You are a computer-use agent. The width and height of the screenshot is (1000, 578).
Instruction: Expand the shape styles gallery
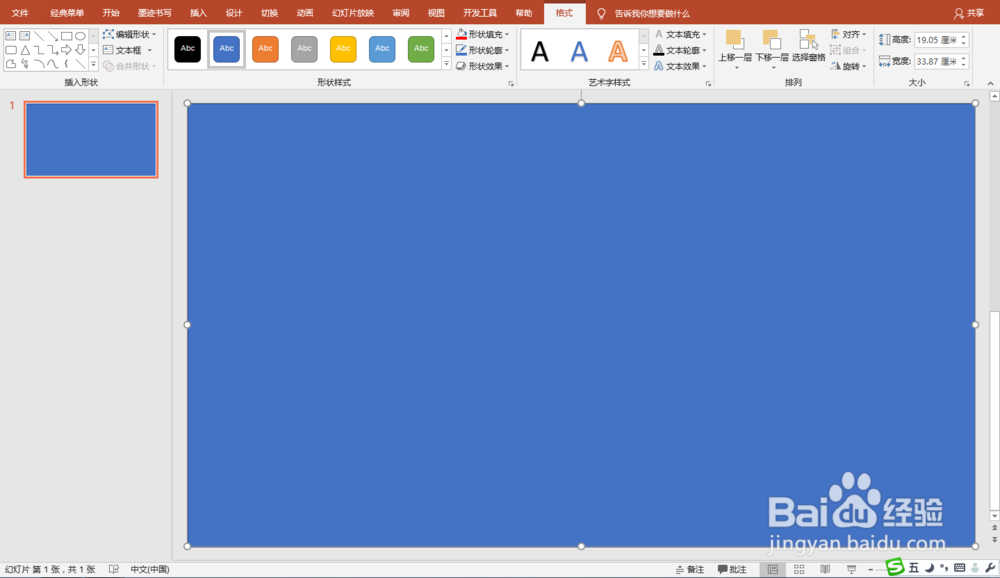pyautogui.click(x=446, y=64)
